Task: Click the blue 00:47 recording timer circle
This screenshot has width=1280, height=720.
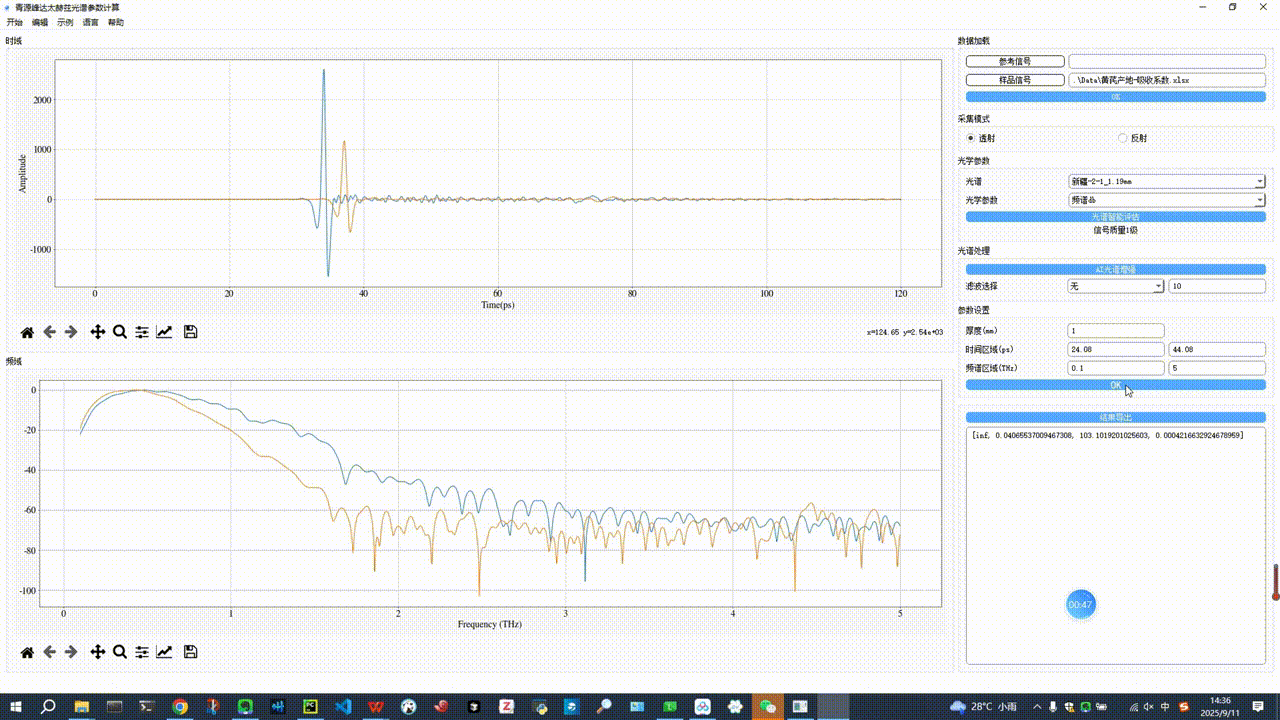Action: (x=1080, y=605)
